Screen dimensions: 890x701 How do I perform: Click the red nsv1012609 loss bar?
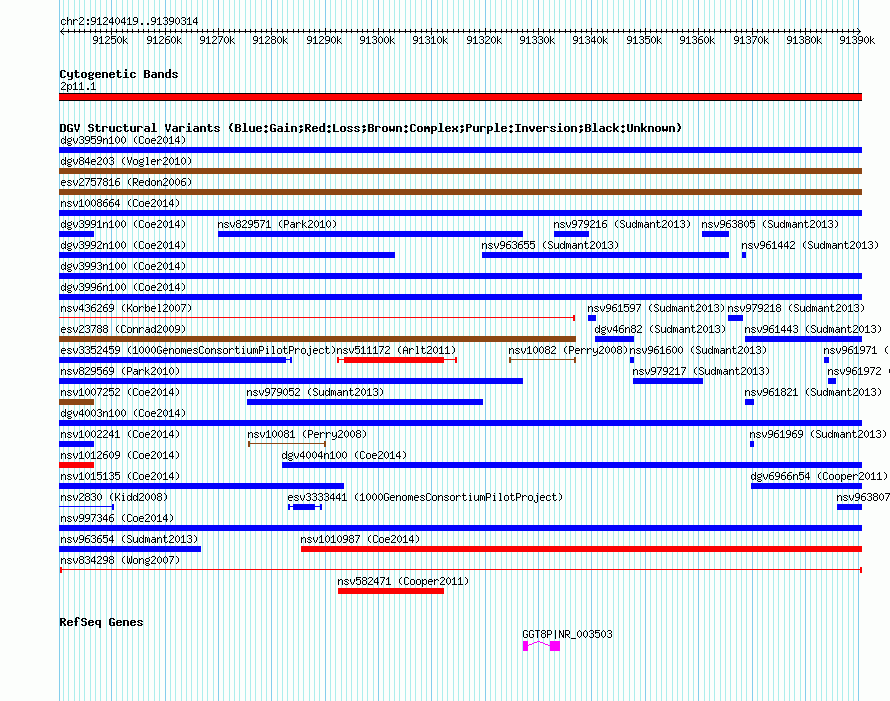[77, 465]
